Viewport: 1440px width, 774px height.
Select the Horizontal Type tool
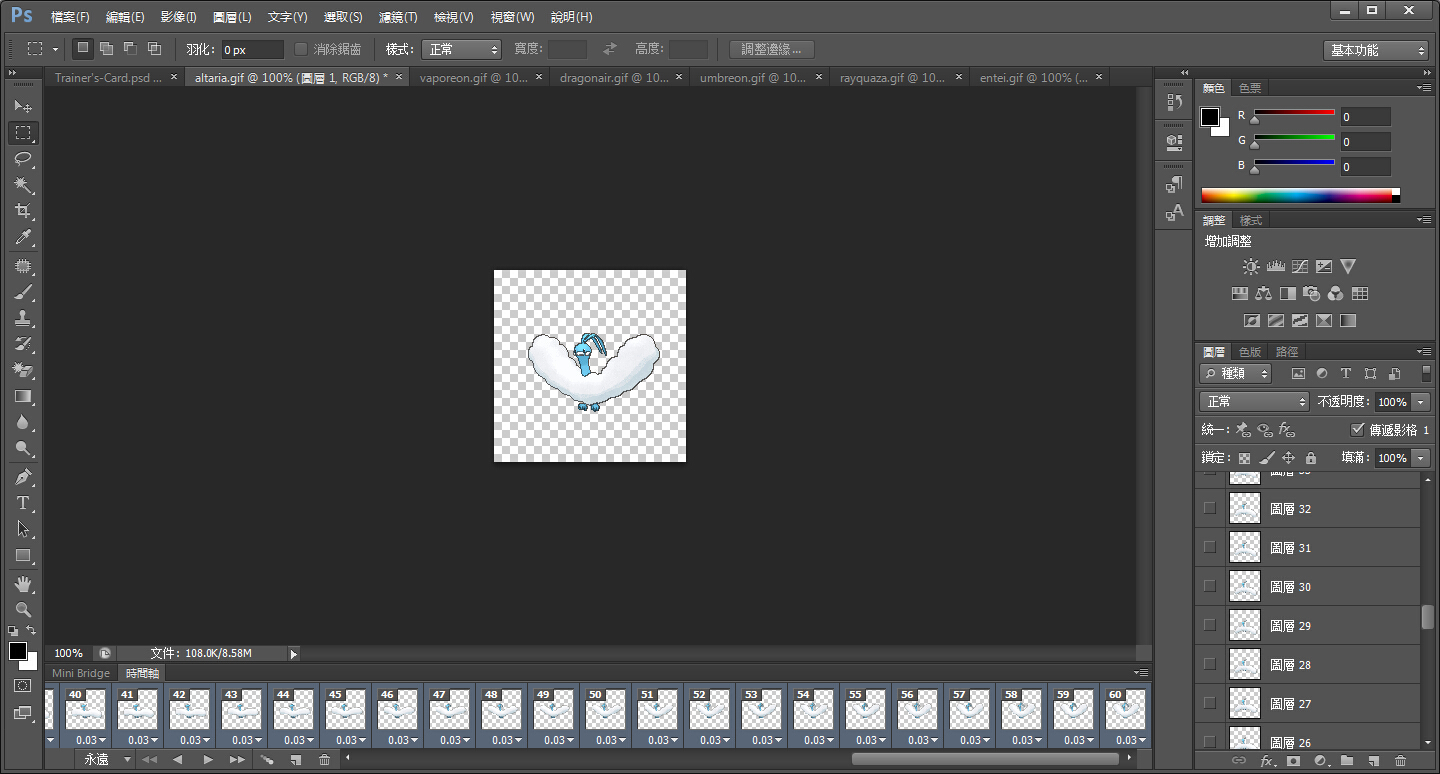coord(24,503)
